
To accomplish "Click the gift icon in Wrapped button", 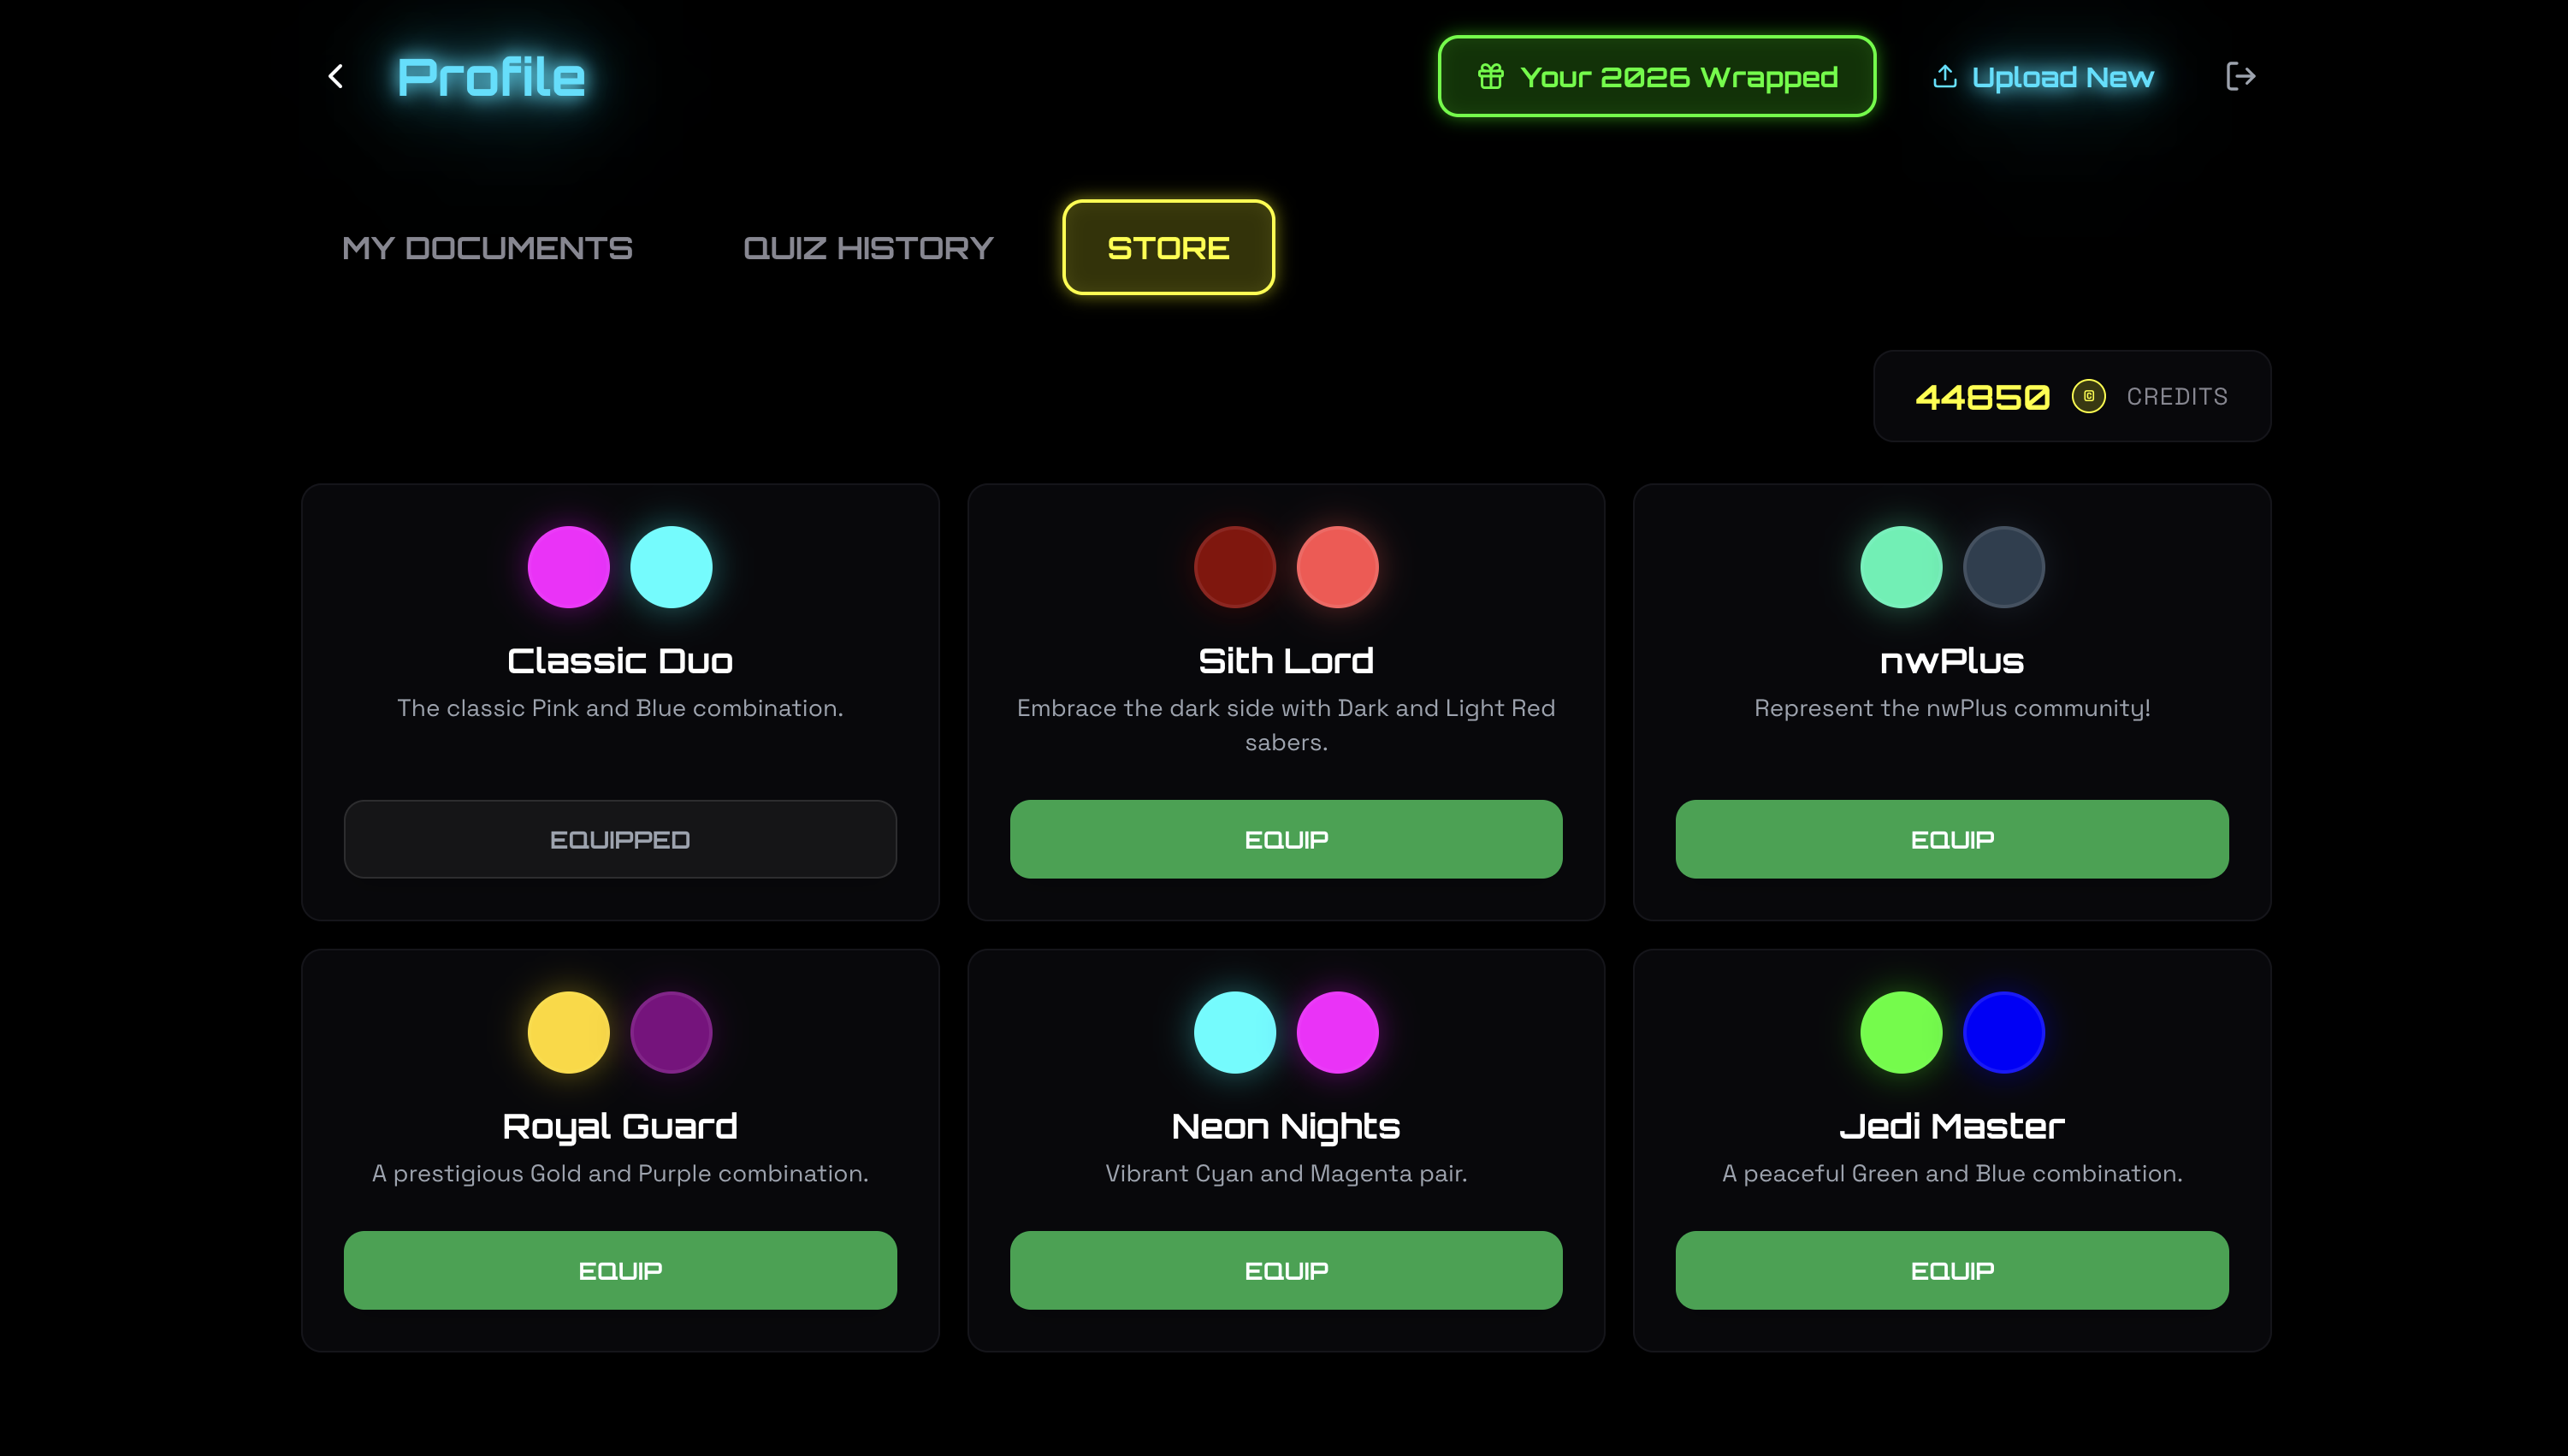I will click(x=1490, y=76).
